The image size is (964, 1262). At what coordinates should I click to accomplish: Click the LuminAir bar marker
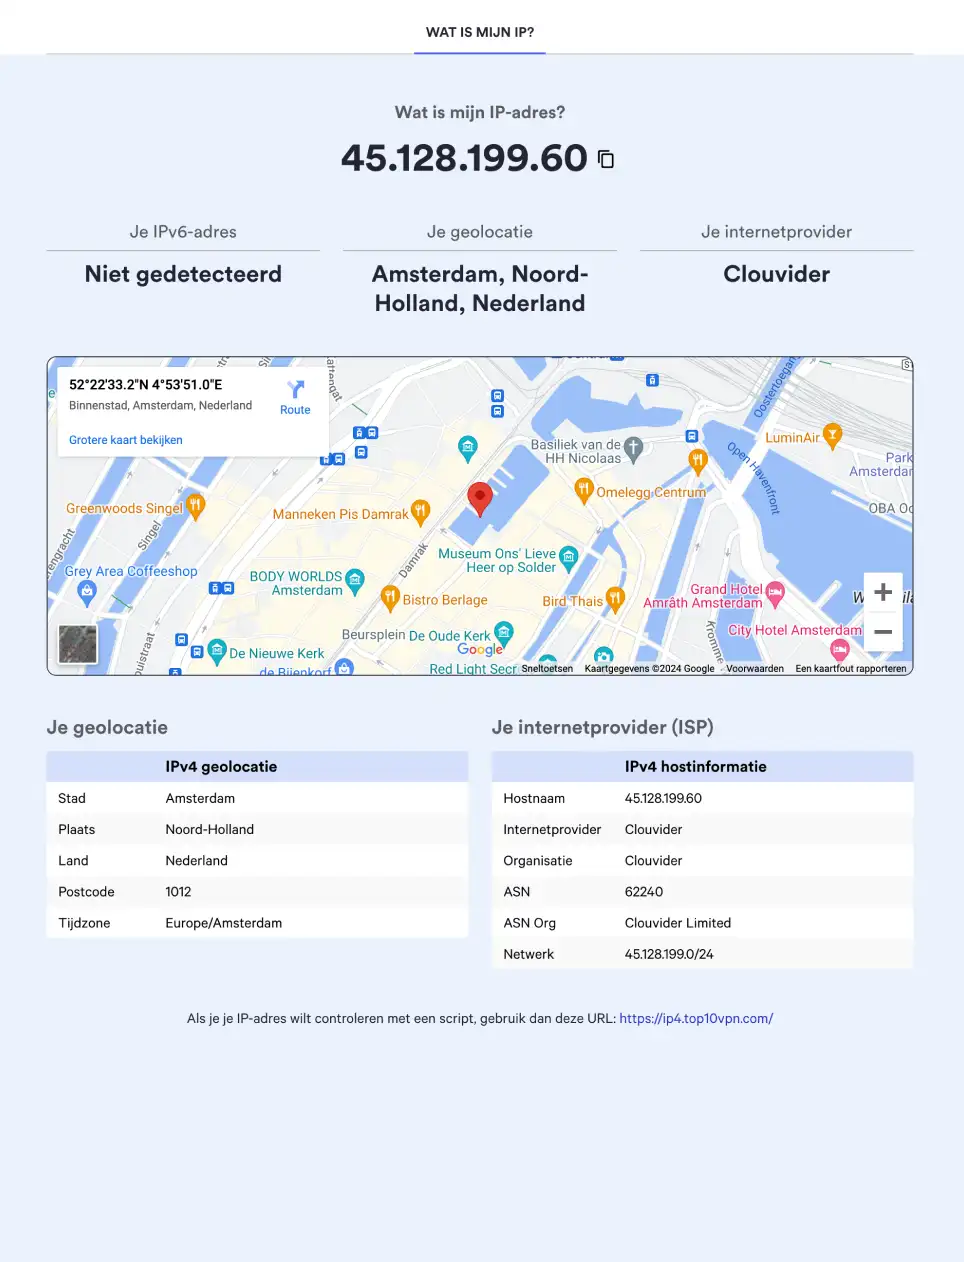click(x=832, y=435)
